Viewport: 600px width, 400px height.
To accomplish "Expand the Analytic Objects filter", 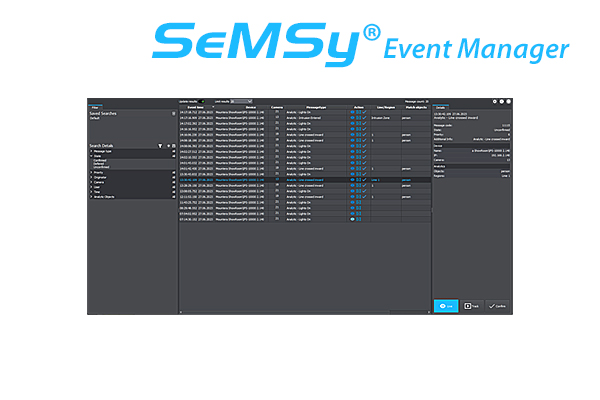I will point(91,197).
